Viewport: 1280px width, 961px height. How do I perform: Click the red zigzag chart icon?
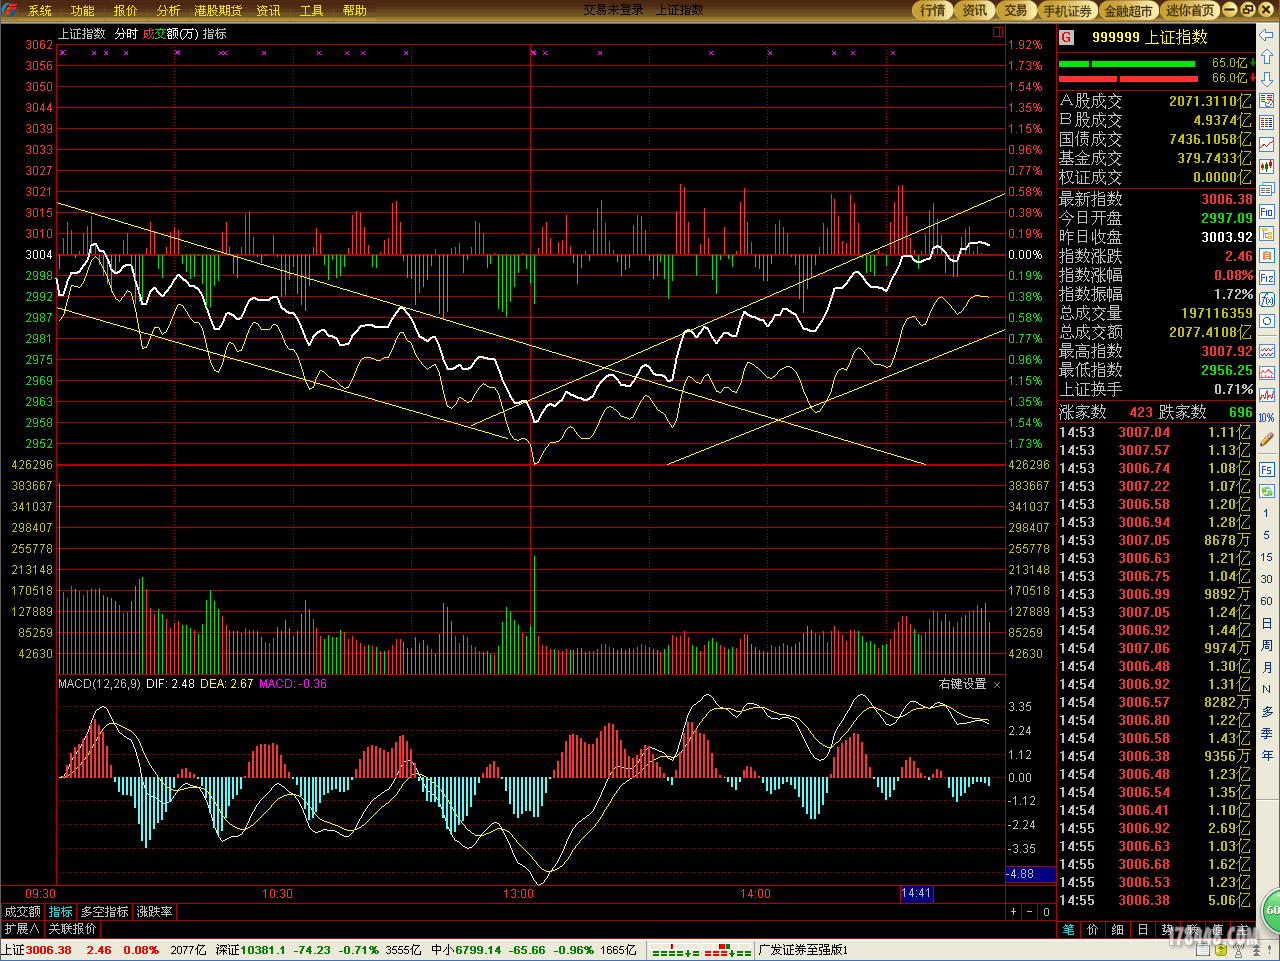click(x=1267, y=395)
